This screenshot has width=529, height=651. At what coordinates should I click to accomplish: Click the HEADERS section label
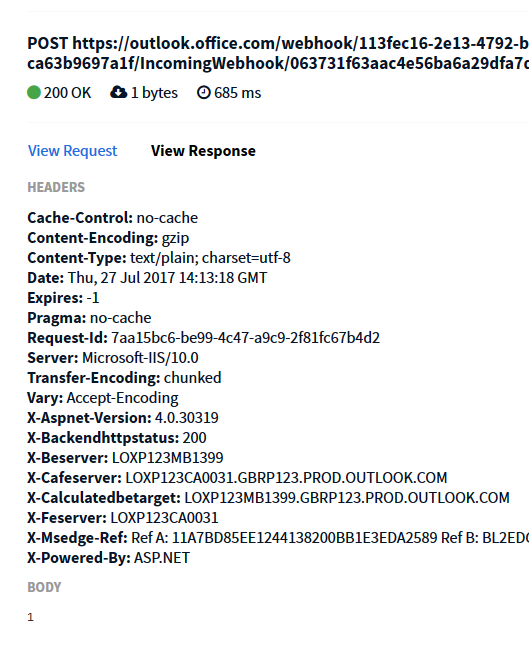click(56, 187)
